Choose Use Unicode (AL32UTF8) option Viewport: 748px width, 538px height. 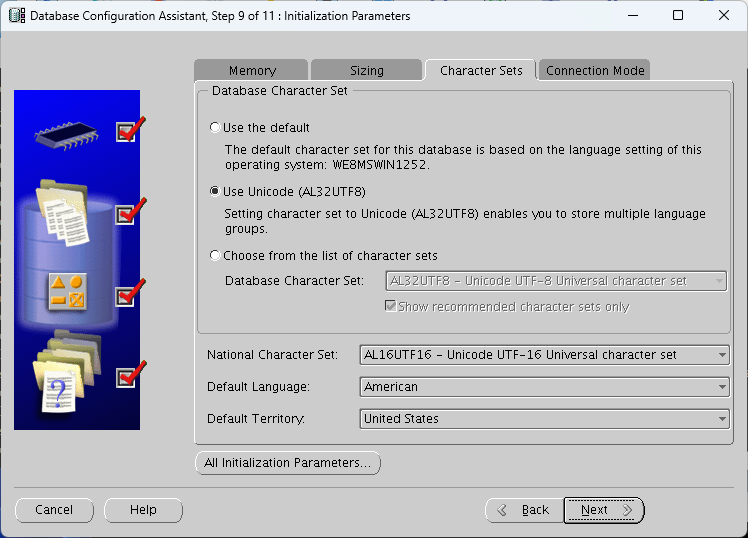click(215, 191)
